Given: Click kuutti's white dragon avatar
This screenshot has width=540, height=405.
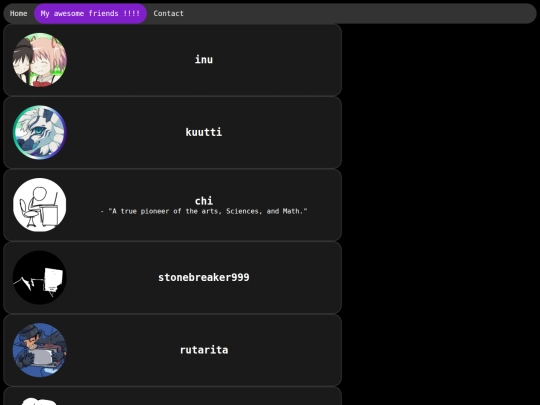Looking at the screenshot, I should pyautogui.click(x=40, y=132).
